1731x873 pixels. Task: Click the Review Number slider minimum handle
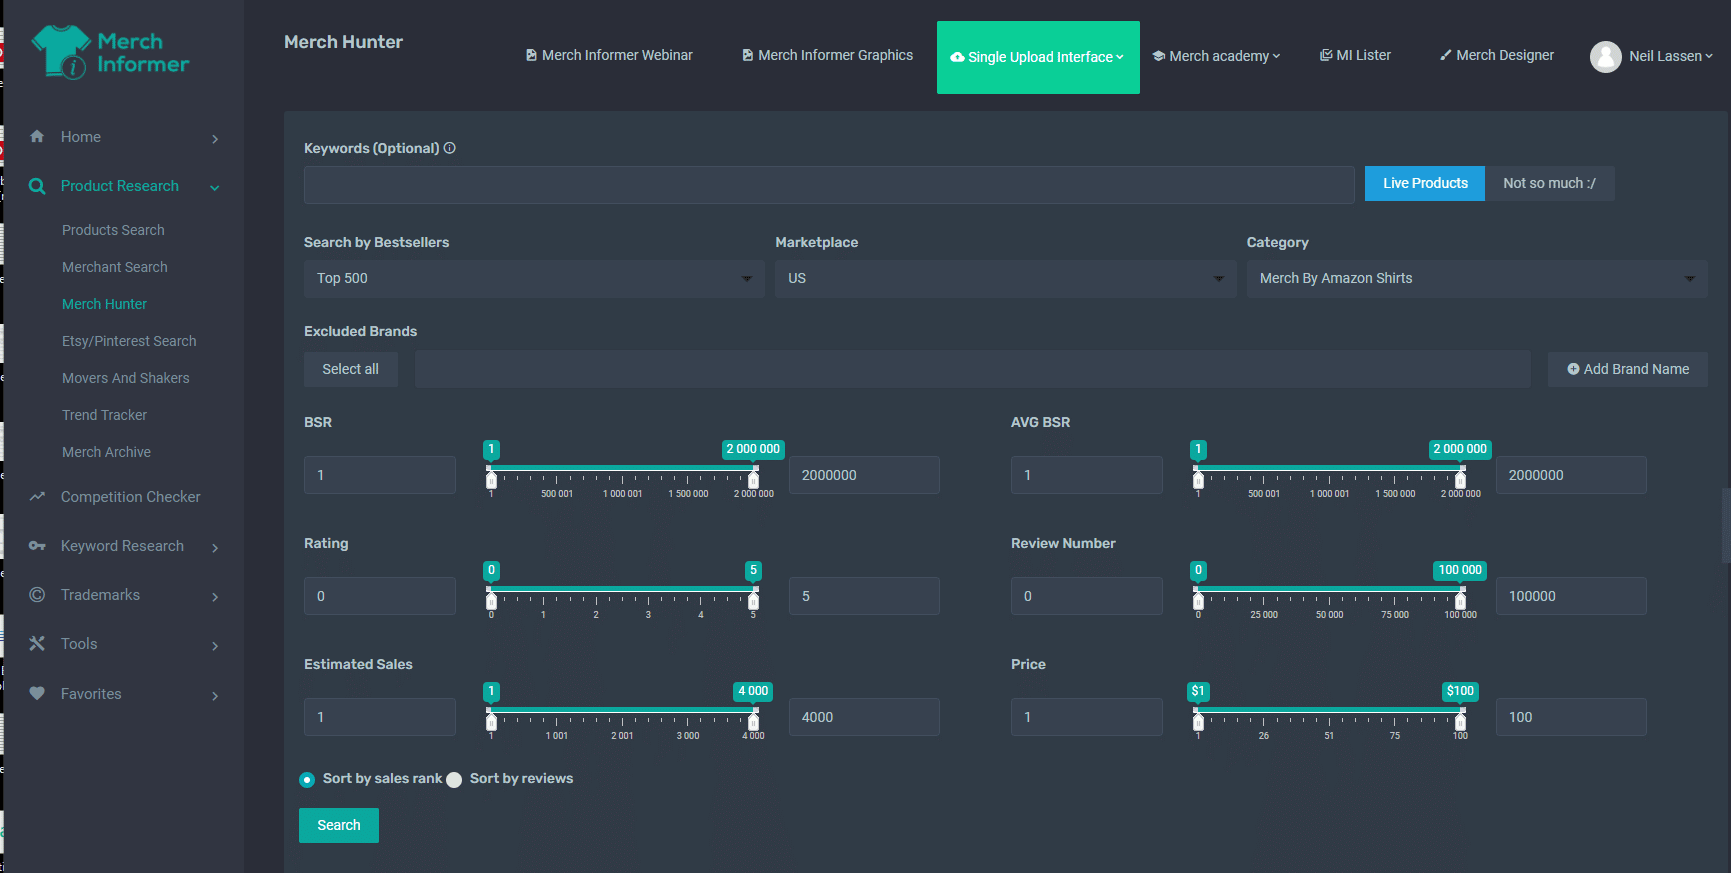click(1198, 599)
